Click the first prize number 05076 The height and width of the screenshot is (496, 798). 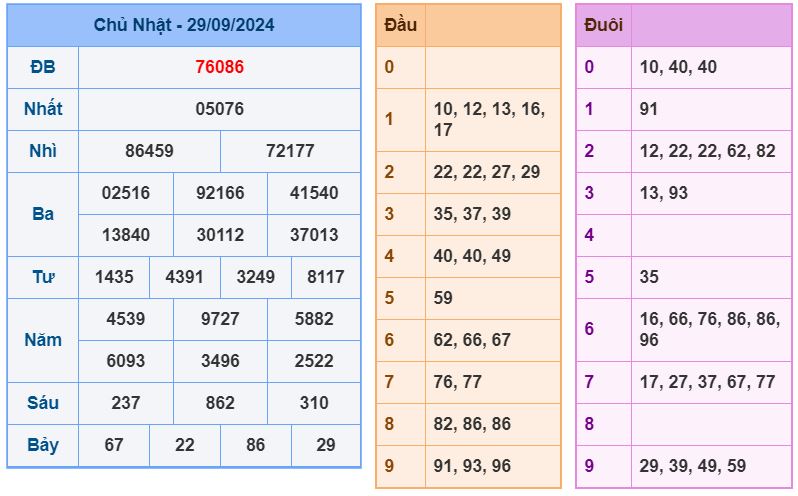pyautogui.click(x=219, y=109)
